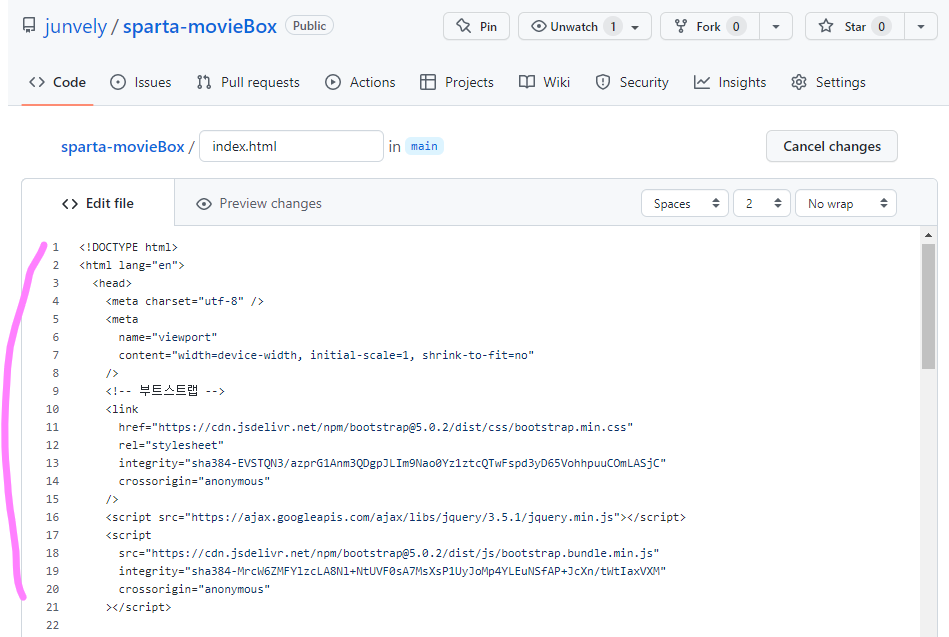Click the Issues circle-dot icon

118,82
